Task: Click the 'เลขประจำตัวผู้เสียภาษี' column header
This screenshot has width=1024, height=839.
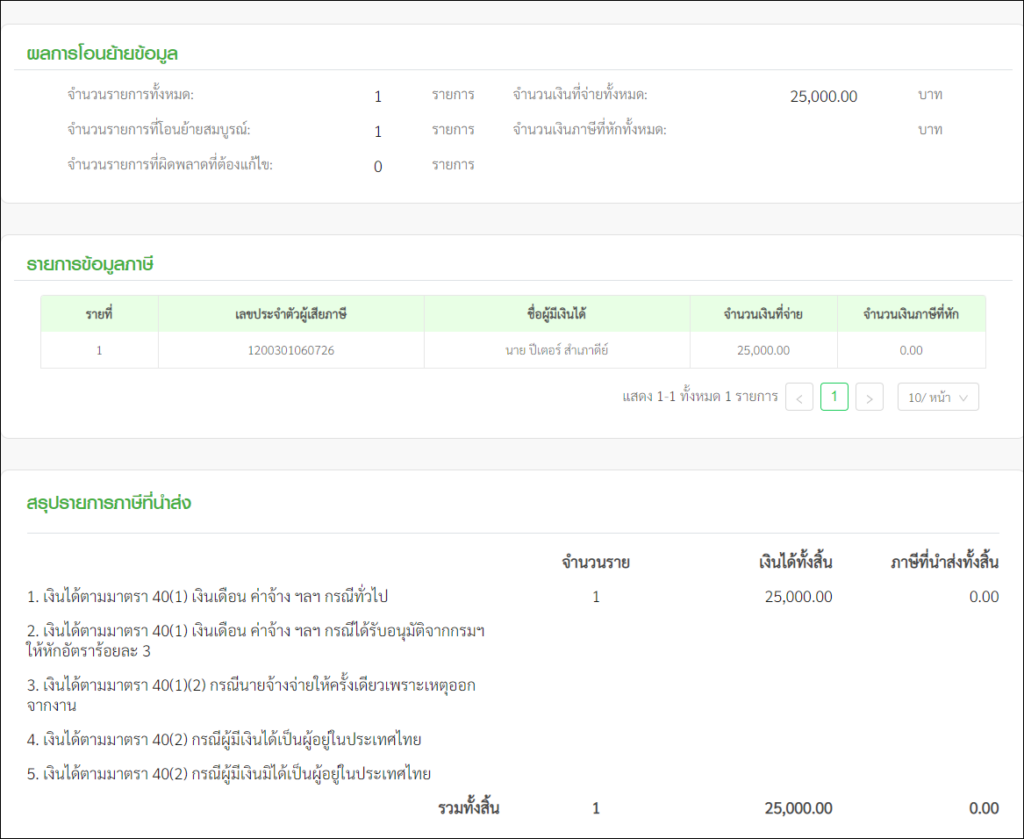Action: pyautogui.click(x=290, y=312)
